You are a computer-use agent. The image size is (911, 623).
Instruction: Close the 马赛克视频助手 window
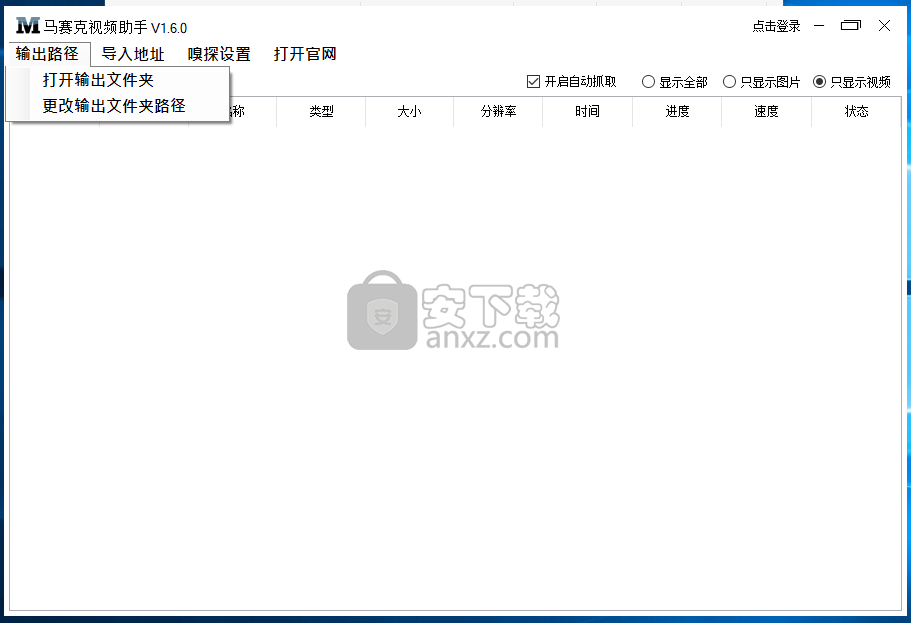[x=884, y=26]
